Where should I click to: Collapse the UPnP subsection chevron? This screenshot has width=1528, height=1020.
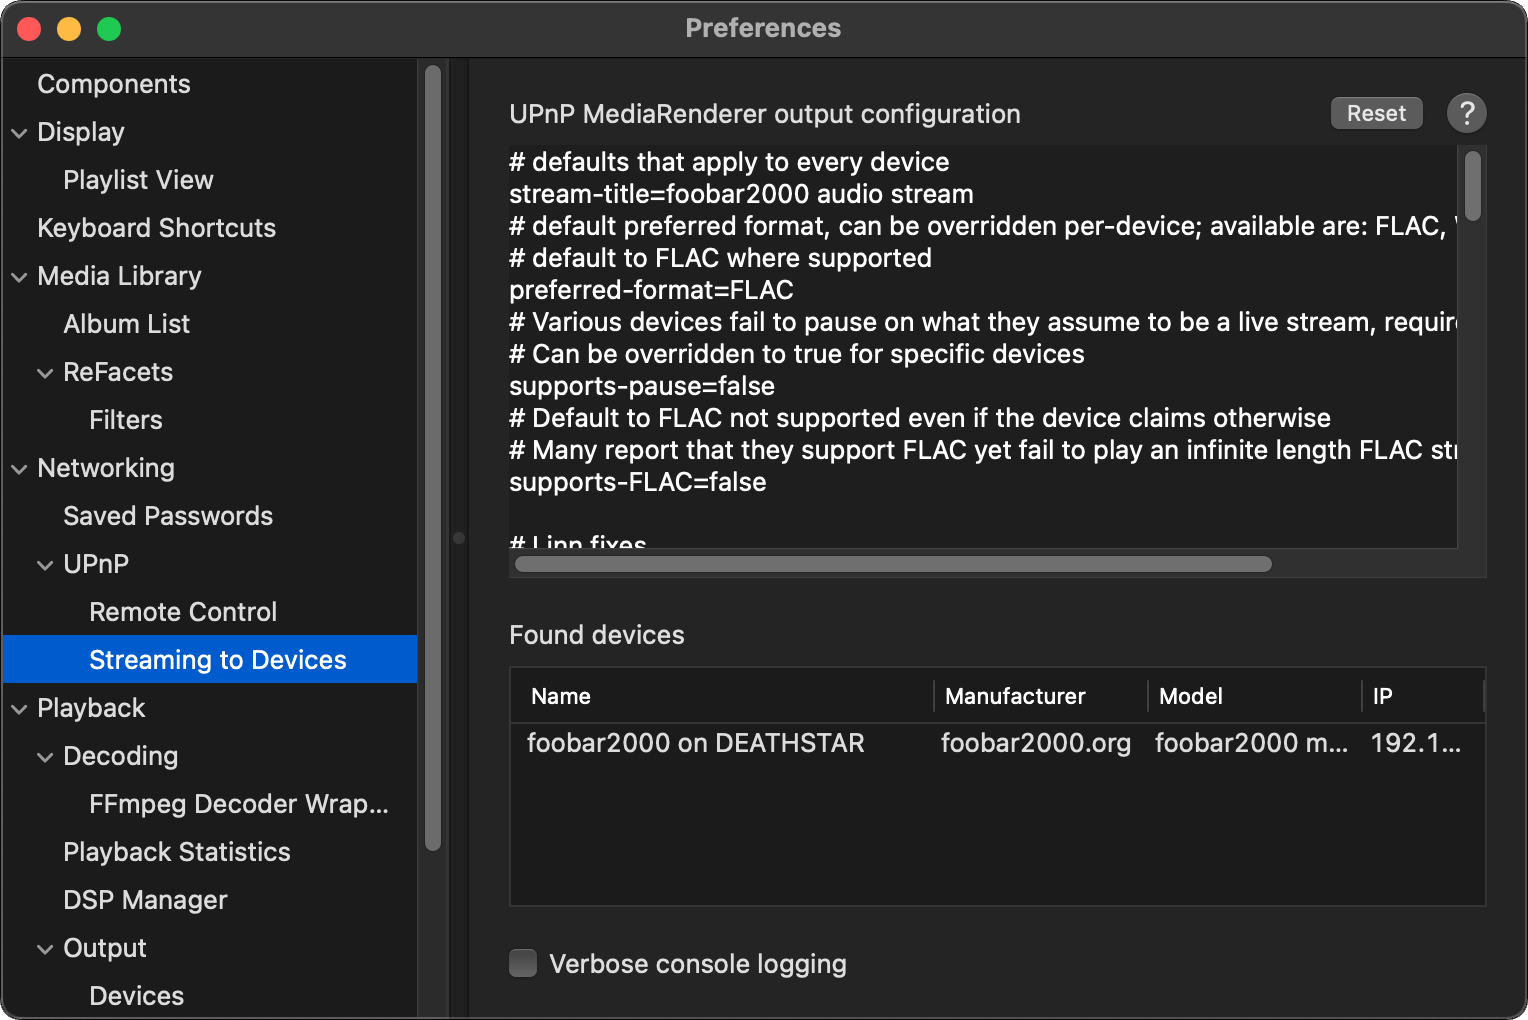[x=45, y=565]
